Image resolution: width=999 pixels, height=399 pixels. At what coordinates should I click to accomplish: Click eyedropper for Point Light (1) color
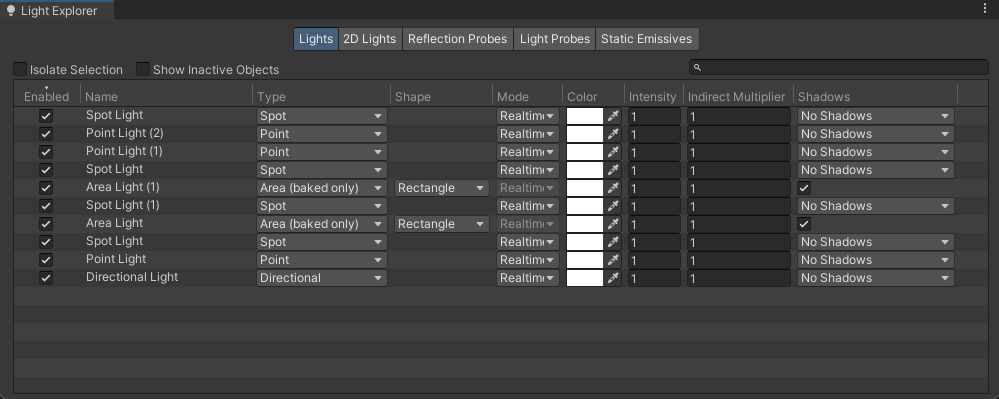pos(613,152)
